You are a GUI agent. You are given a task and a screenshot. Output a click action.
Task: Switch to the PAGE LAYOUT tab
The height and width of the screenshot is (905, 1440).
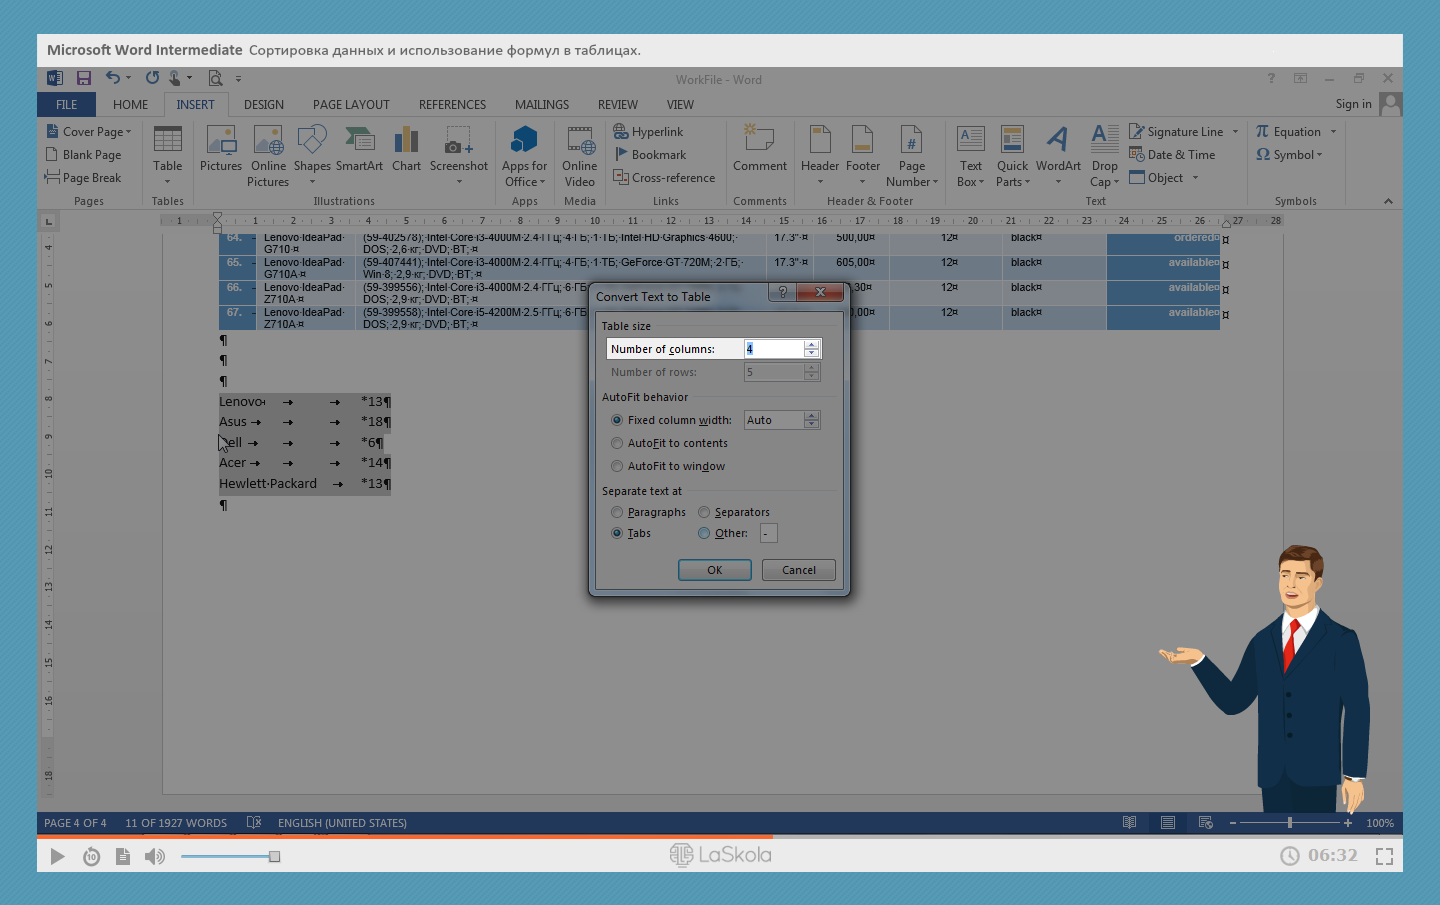pos(351,105)
